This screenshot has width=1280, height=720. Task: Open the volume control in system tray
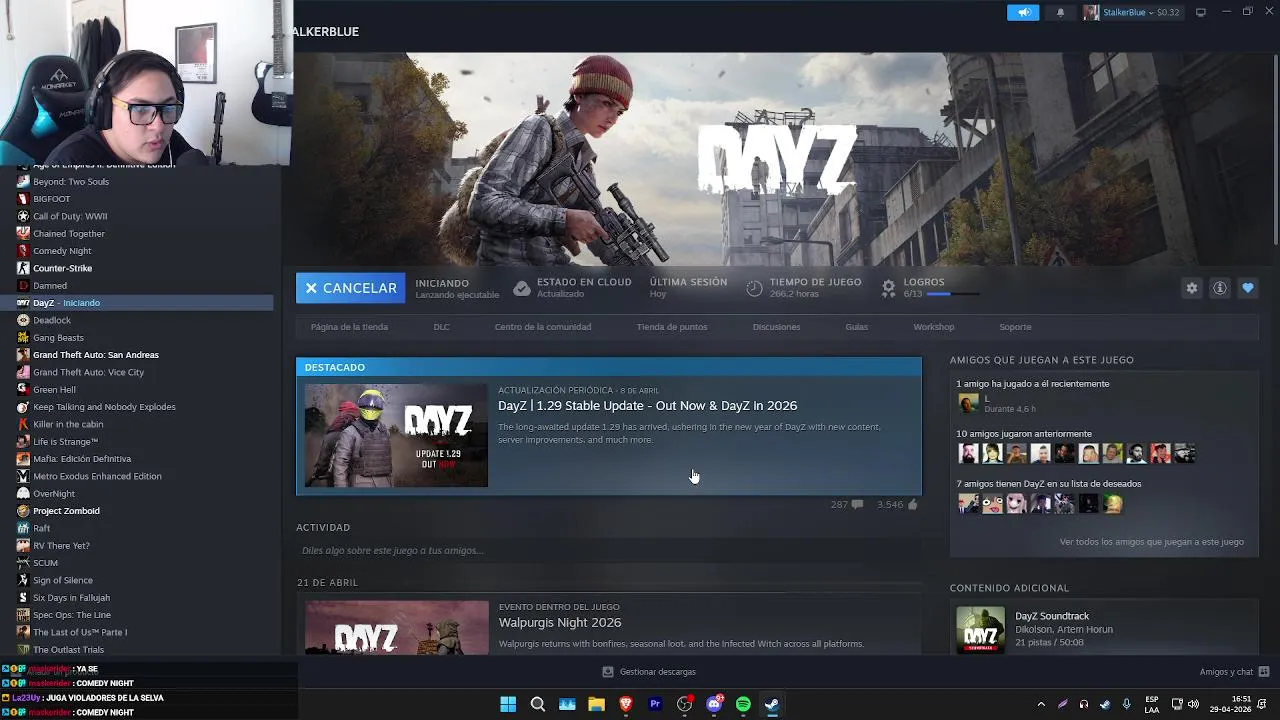(x=1193, y=704)
